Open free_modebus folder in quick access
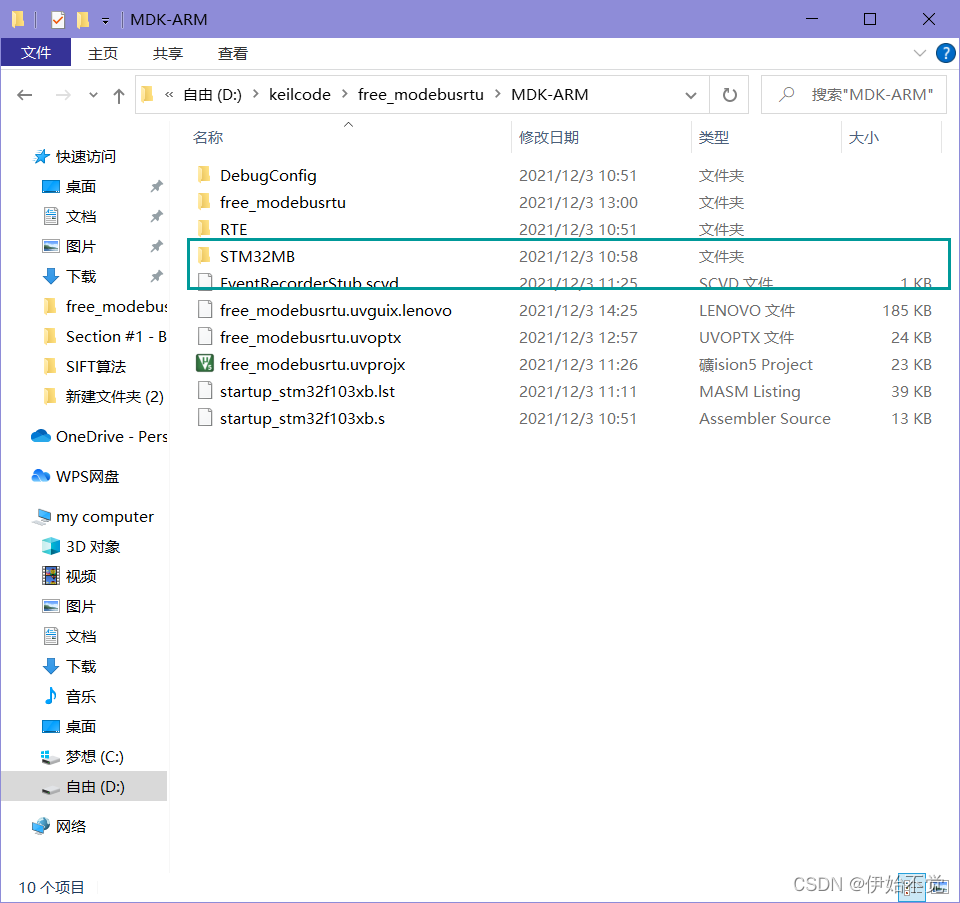The height and width of the screenshot is (903, 960). click(x=105, y=306)
